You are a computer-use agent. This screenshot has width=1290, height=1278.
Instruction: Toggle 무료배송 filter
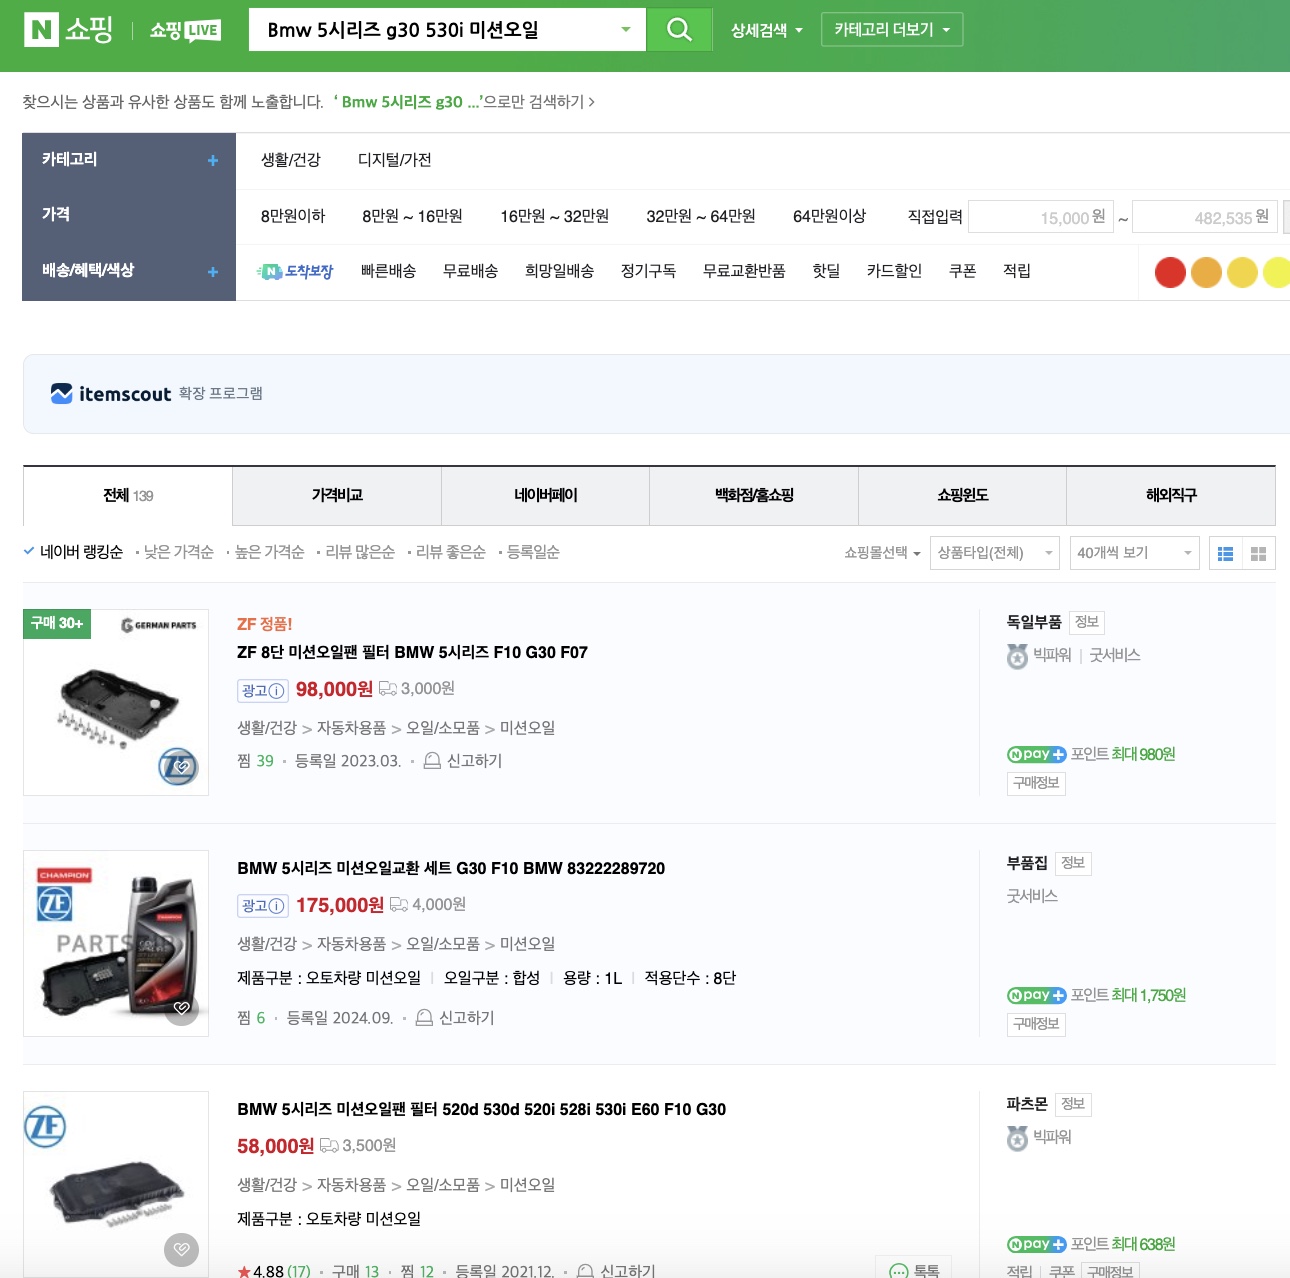470,271
